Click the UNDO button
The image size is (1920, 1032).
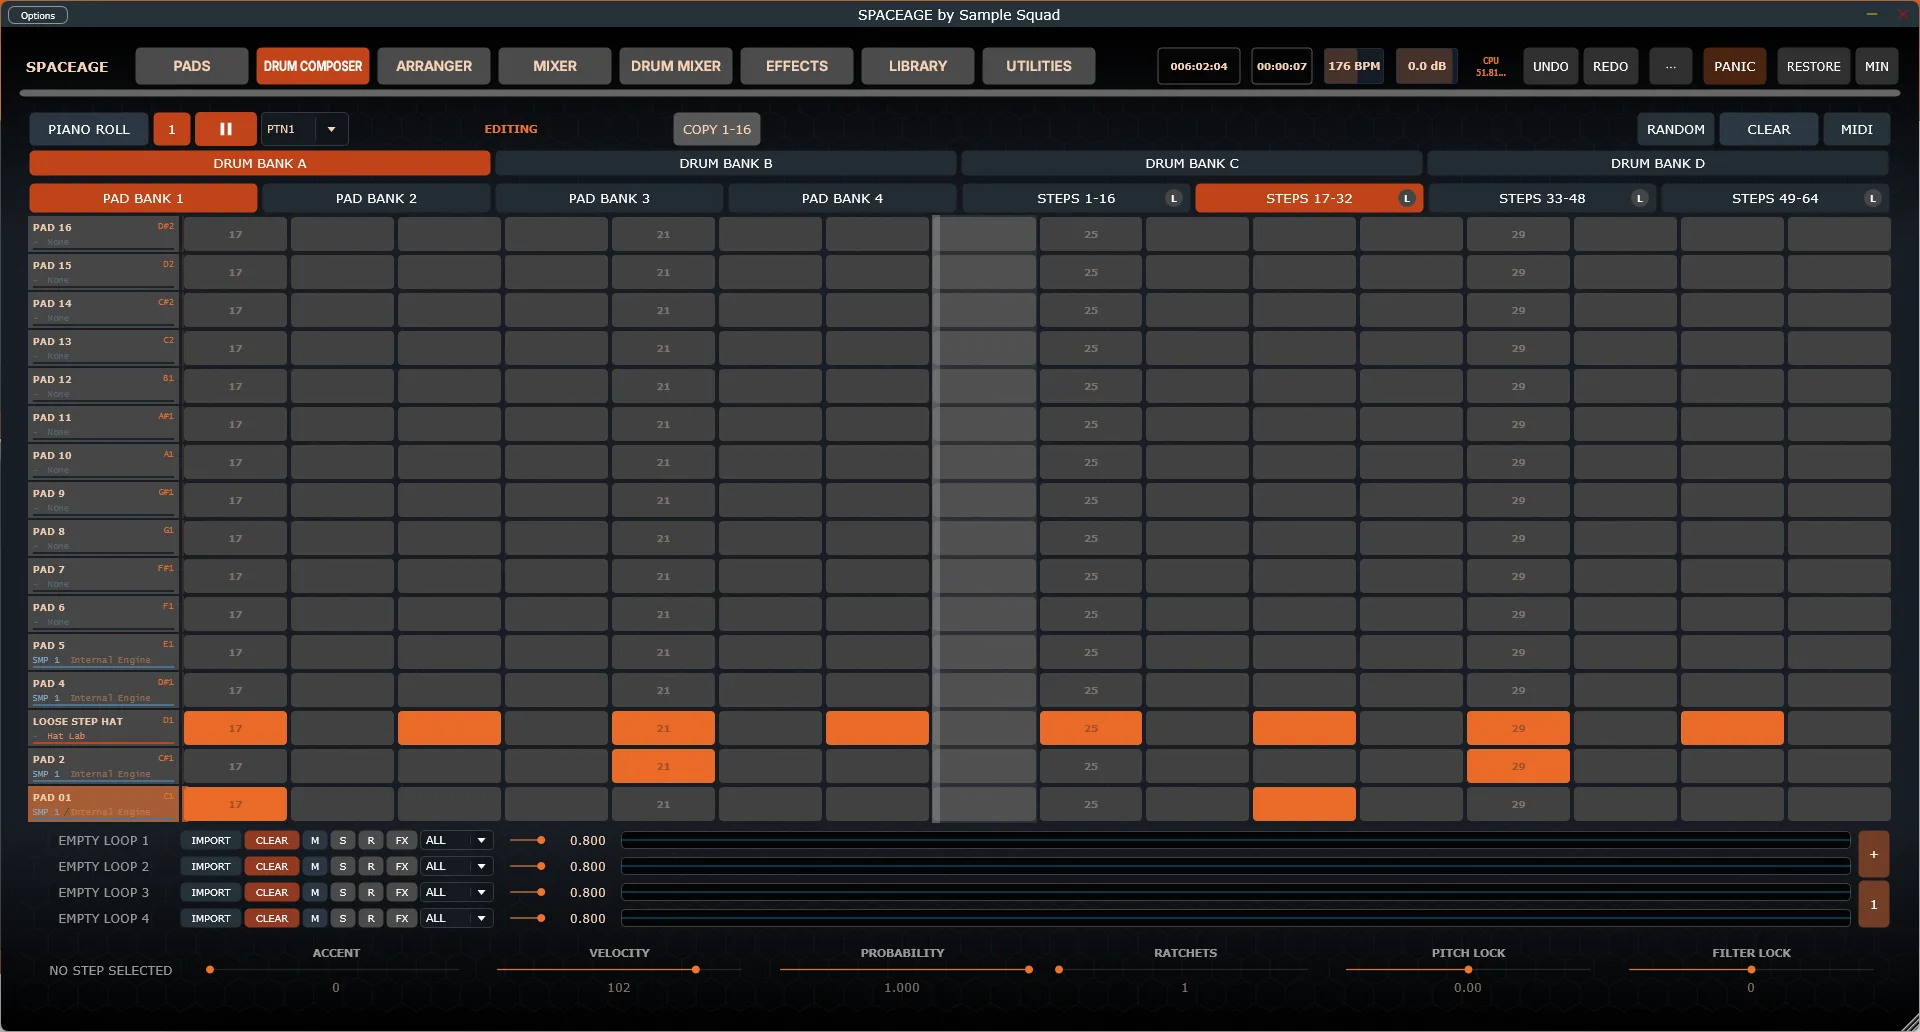point(1551,66)
